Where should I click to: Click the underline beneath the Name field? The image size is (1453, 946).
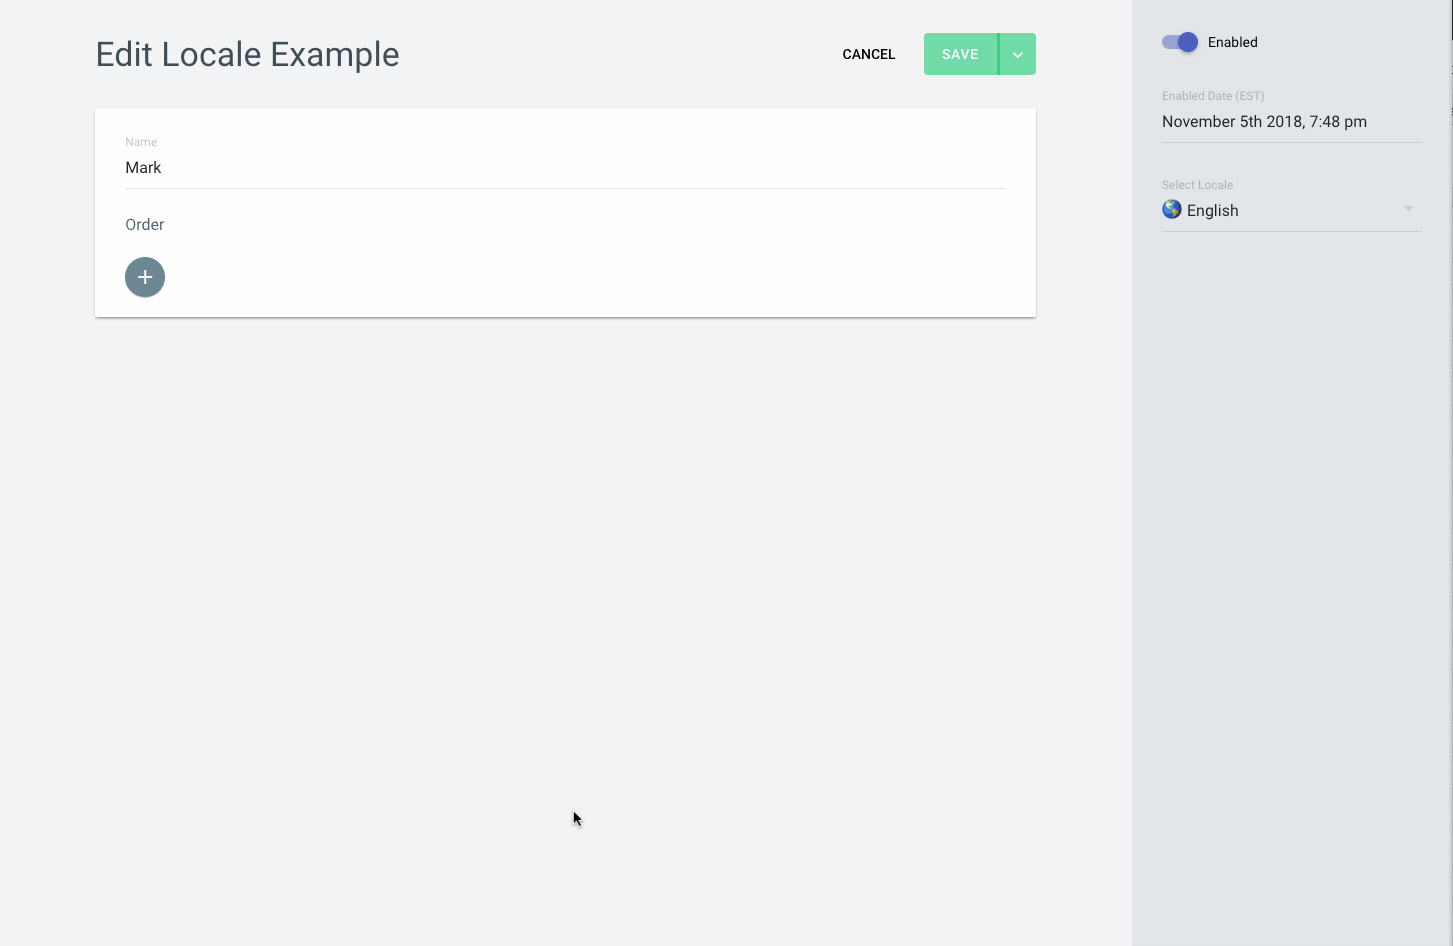tap(564, 188)
